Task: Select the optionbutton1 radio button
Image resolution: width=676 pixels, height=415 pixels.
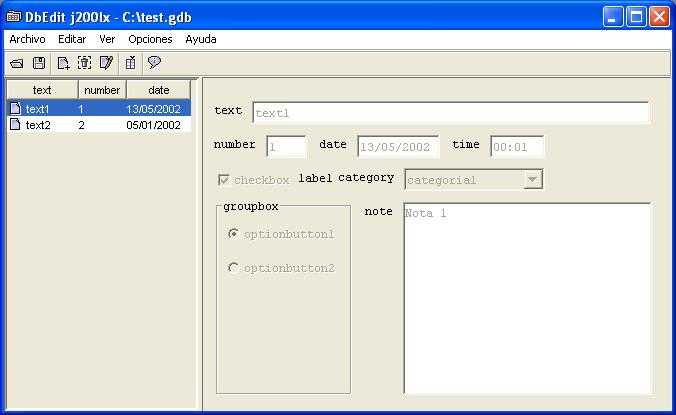Action: click(234, 234)
